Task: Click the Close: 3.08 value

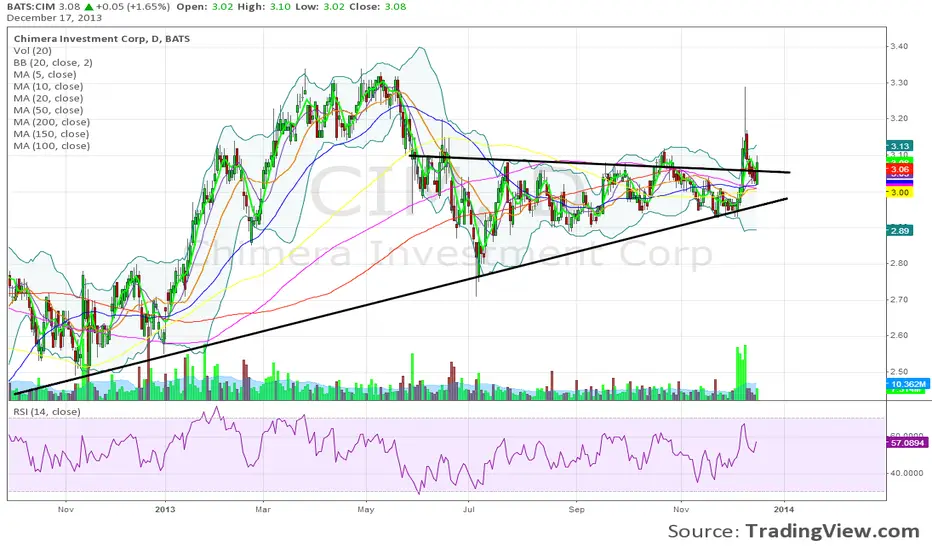Action: click(x=380, y=7)
